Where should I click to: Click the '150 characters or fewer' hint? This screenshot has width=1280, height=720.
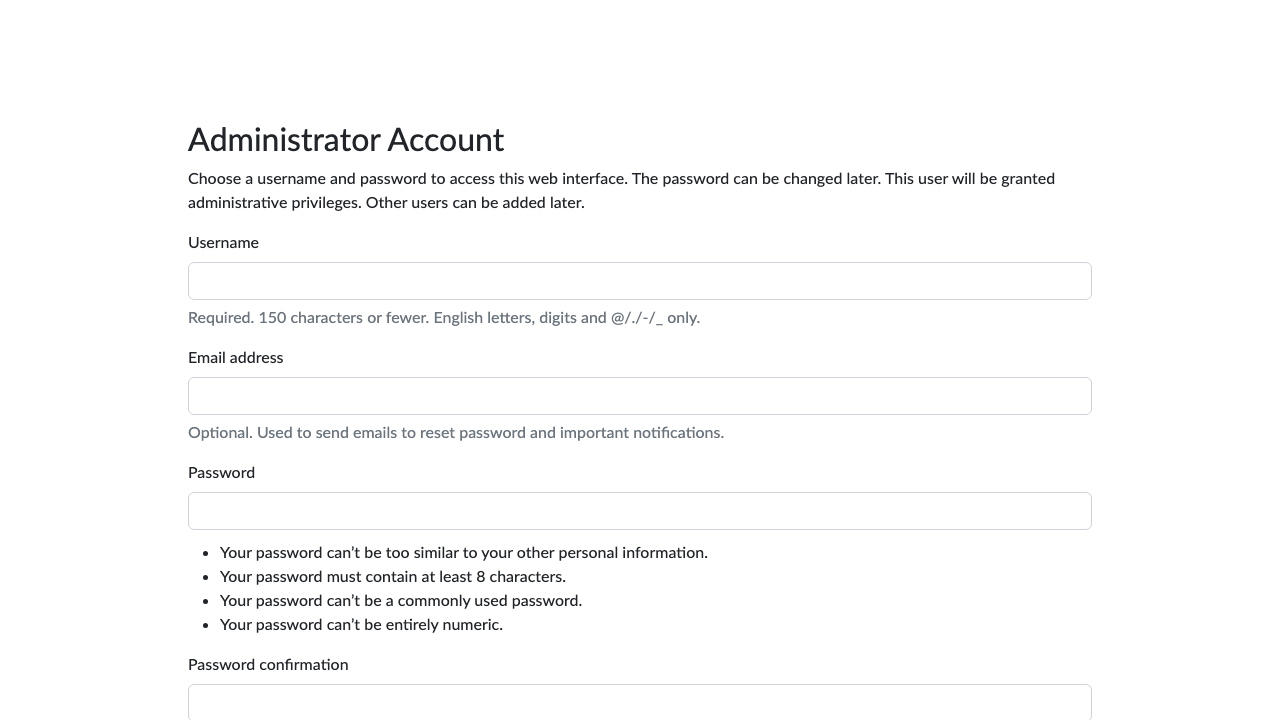click(344, 318)
